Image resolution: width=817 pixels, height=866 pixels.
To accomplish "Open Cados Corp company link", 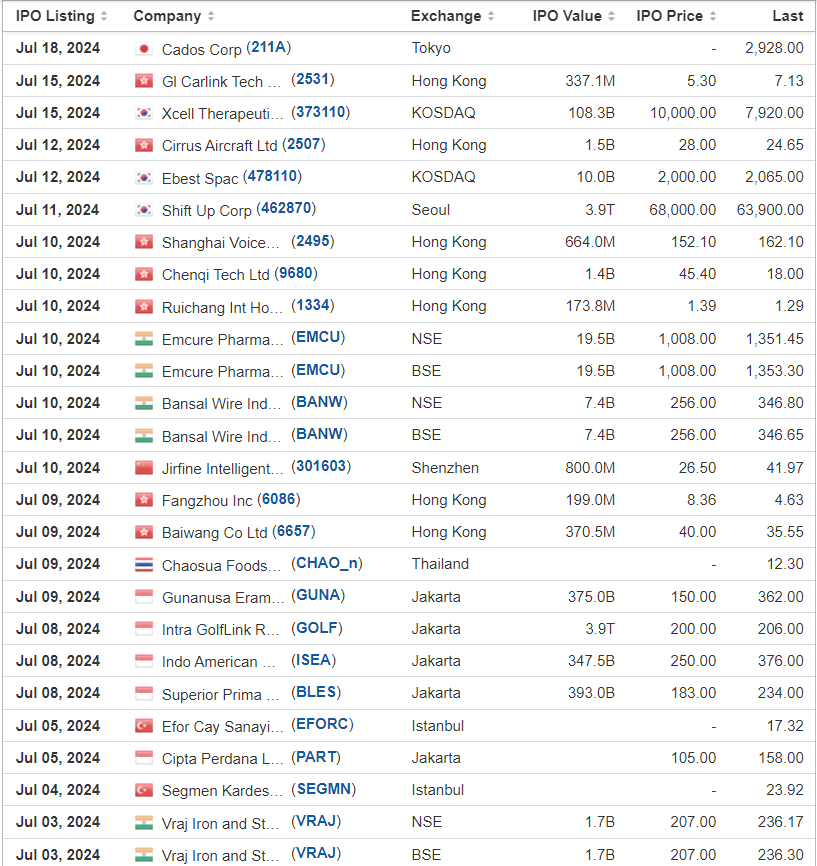I will pos(202,50).
